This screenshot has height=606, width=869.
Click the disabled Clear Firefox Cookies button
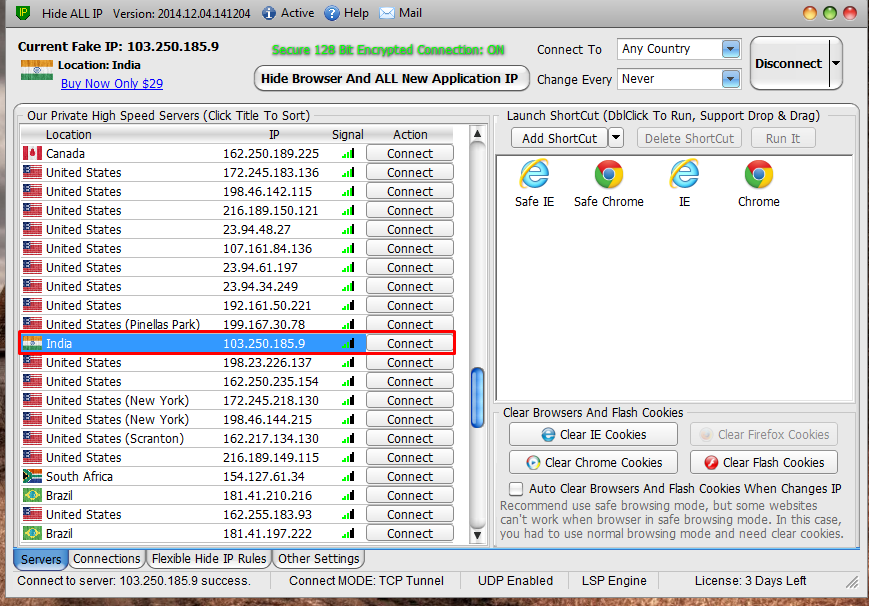point(763,434)
